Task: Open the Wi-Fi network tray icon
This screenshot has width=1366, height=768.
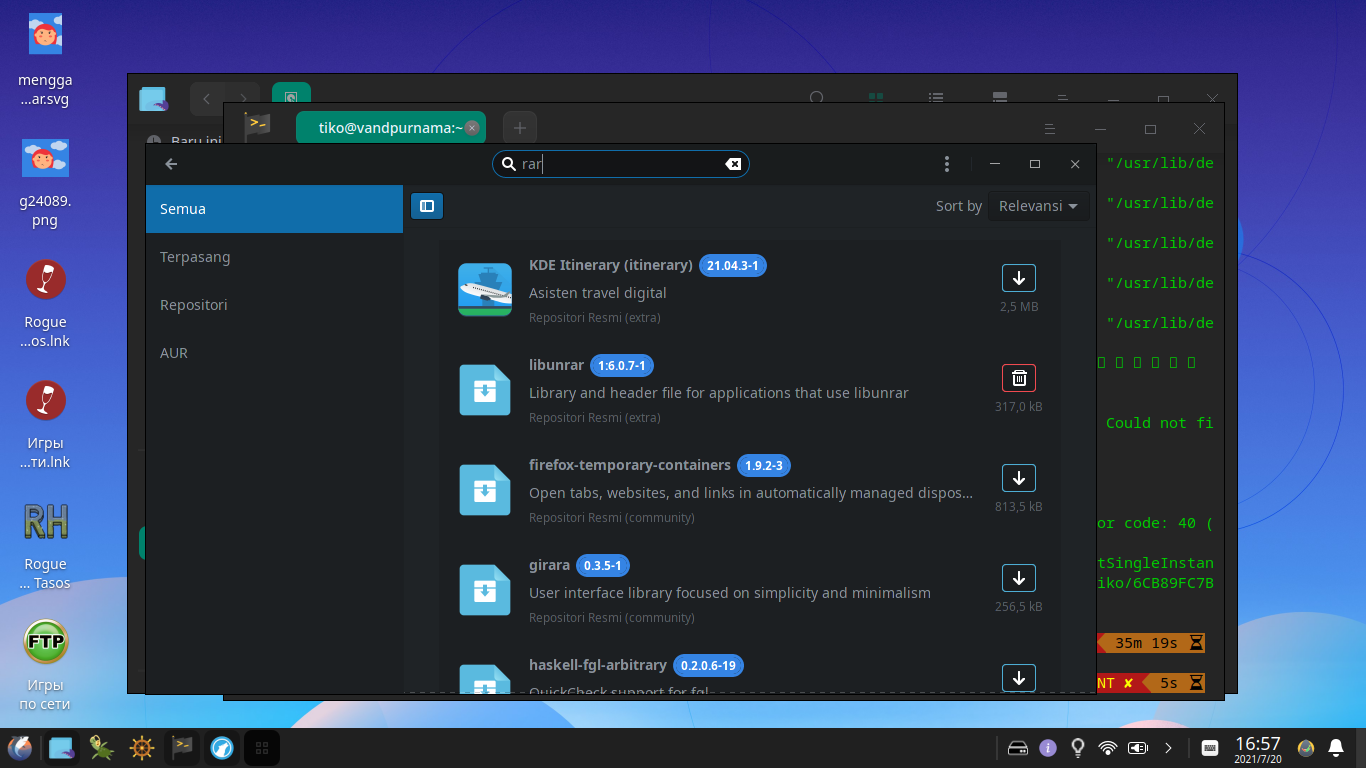Action: 1107,747
